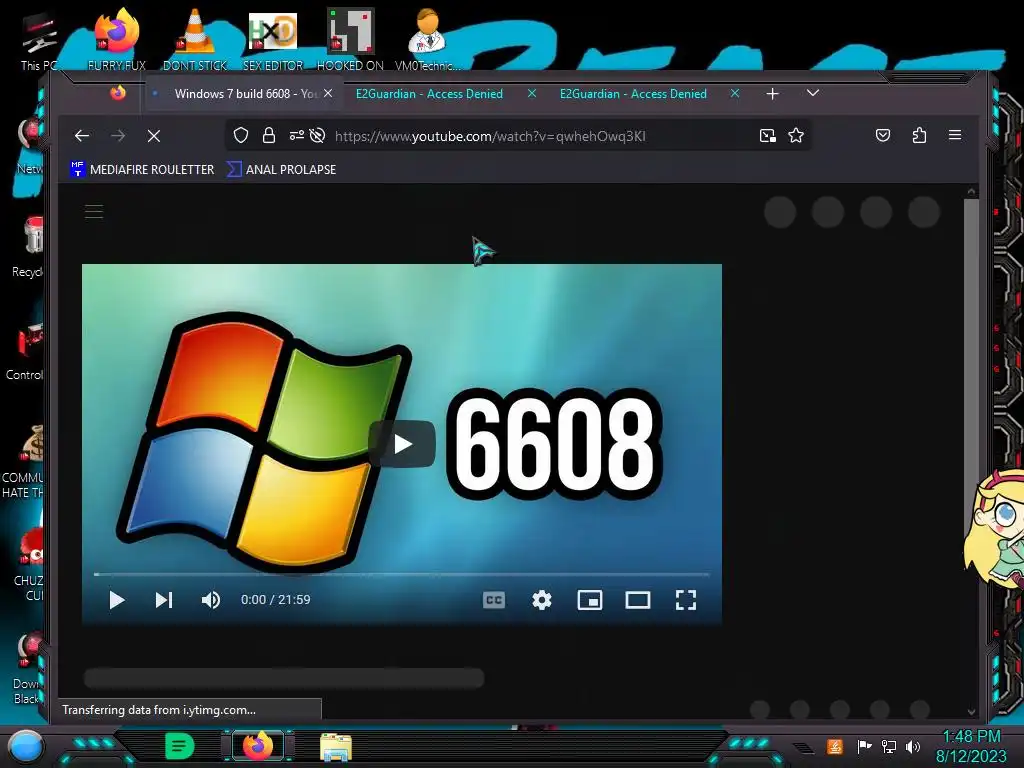Switch to the second E2Guardian Access Denied tab
1024x768 pixels.
[633, 93]
